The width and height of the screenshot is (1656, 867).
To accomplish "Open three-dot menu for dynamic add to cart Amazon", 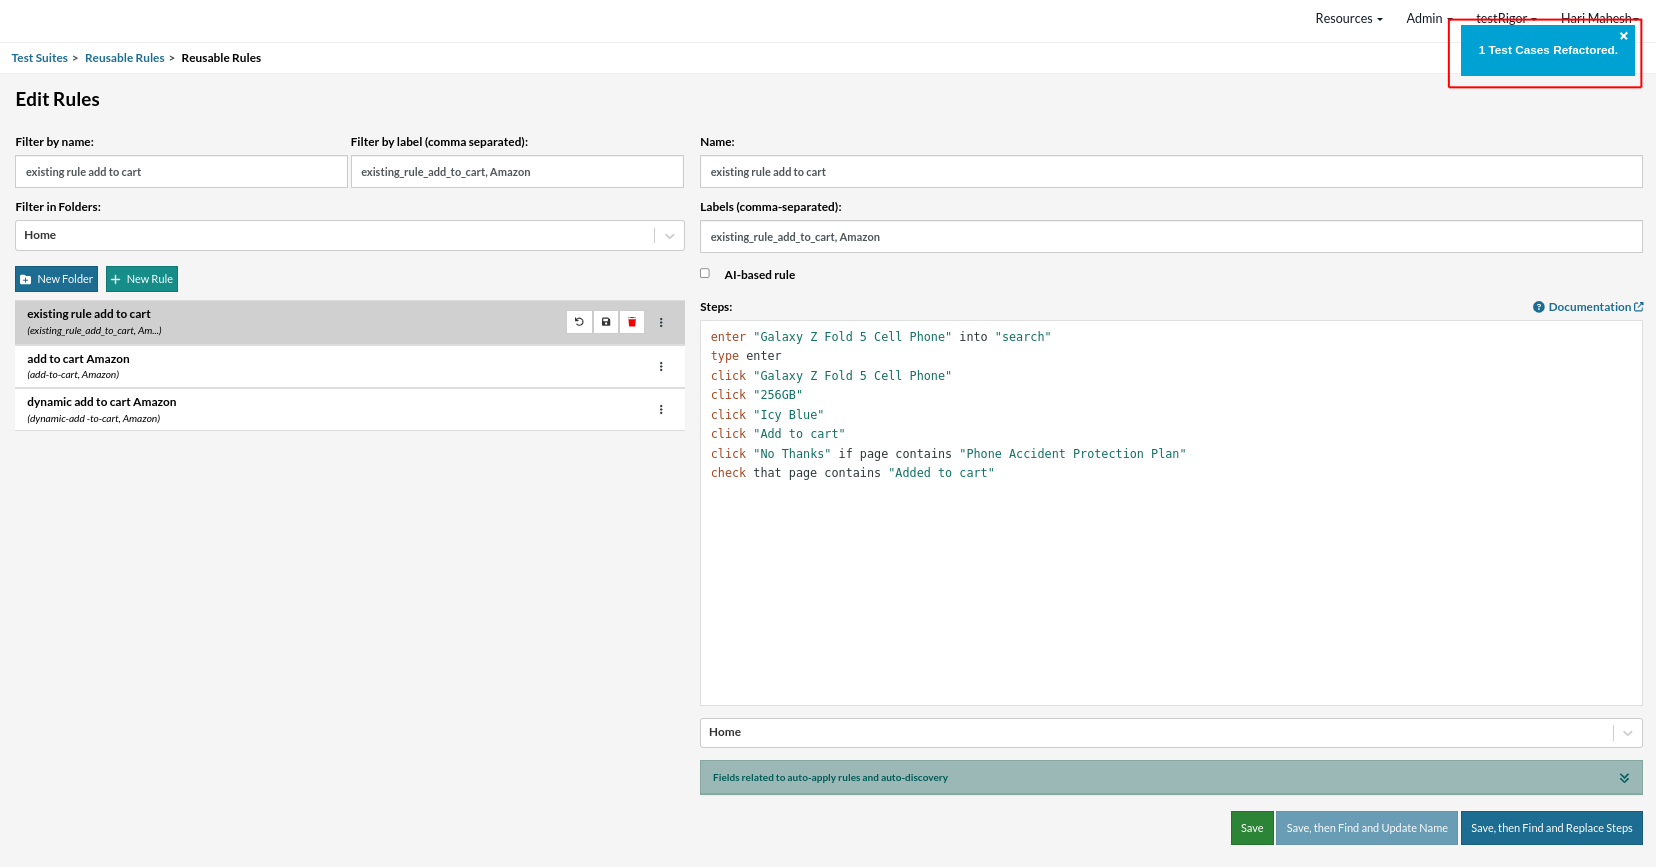I will 661,410.
